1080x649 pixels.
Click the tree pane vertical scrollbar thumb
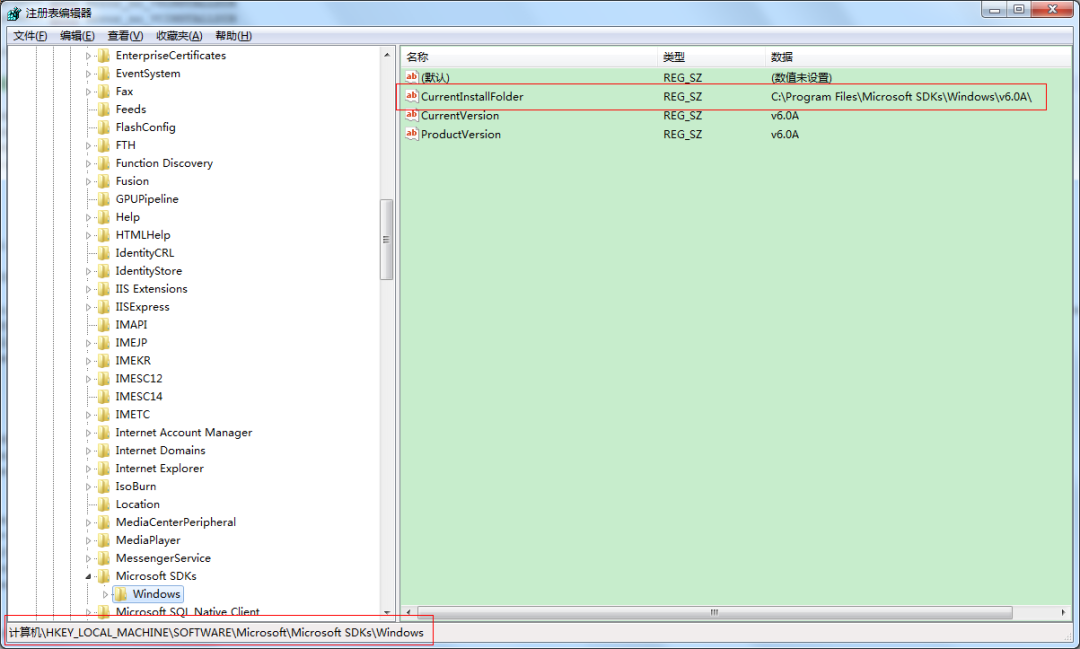(386, 239)
